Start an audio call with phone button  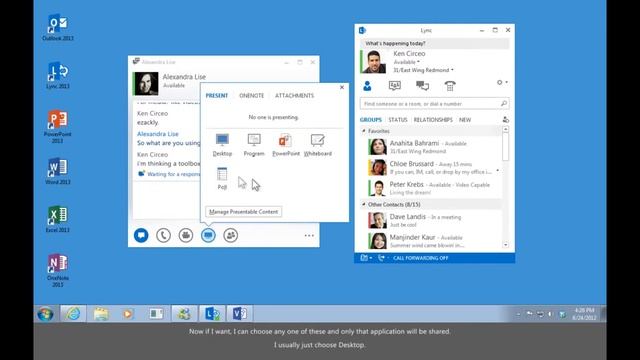coord(163,235)
